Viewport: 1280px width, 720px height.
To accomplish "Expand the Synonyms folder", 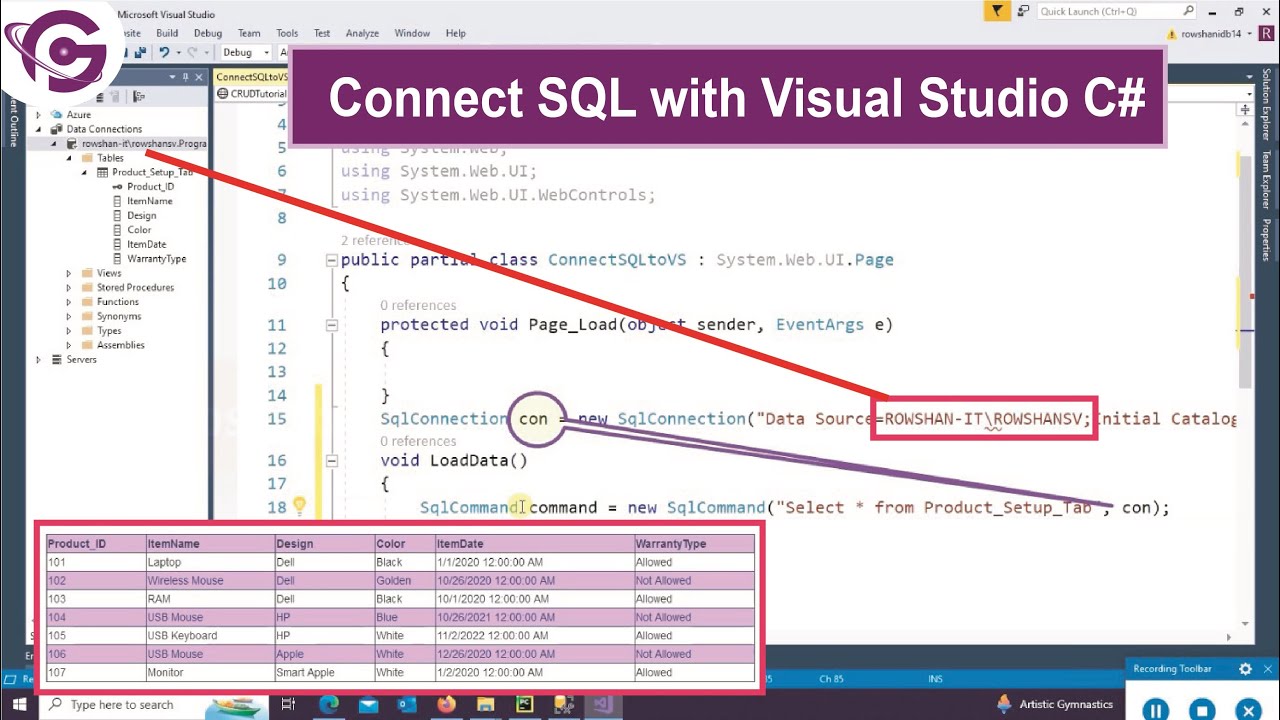I will [x=70, y=316].
